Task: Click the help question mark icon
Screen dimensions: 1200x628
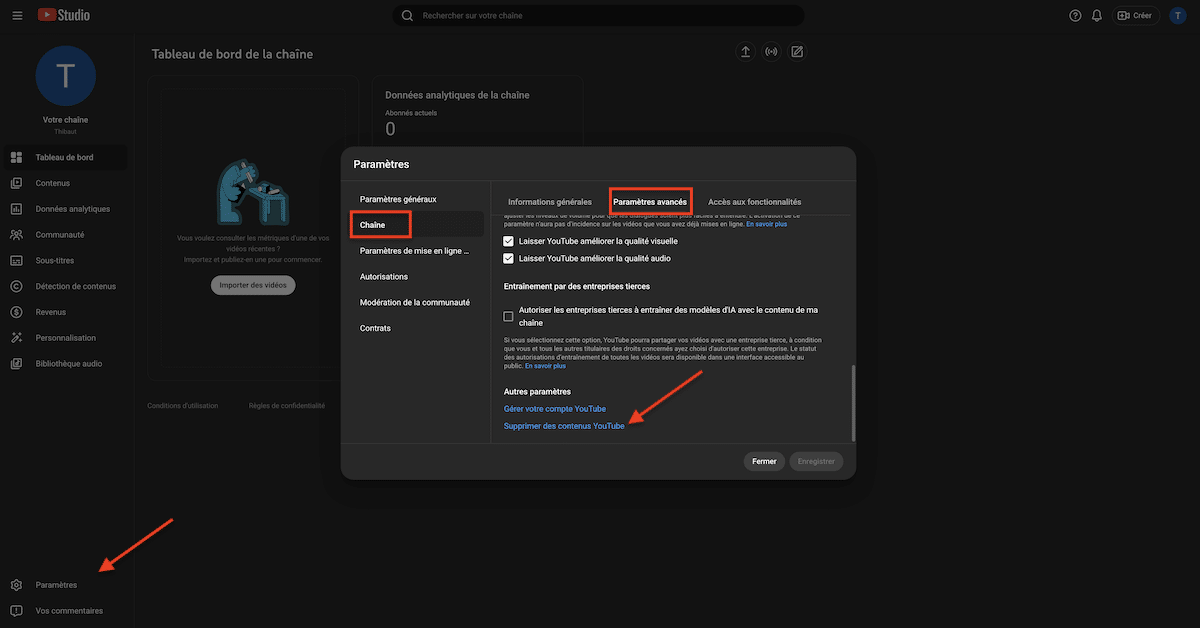Action: (x=1075, y=15)
